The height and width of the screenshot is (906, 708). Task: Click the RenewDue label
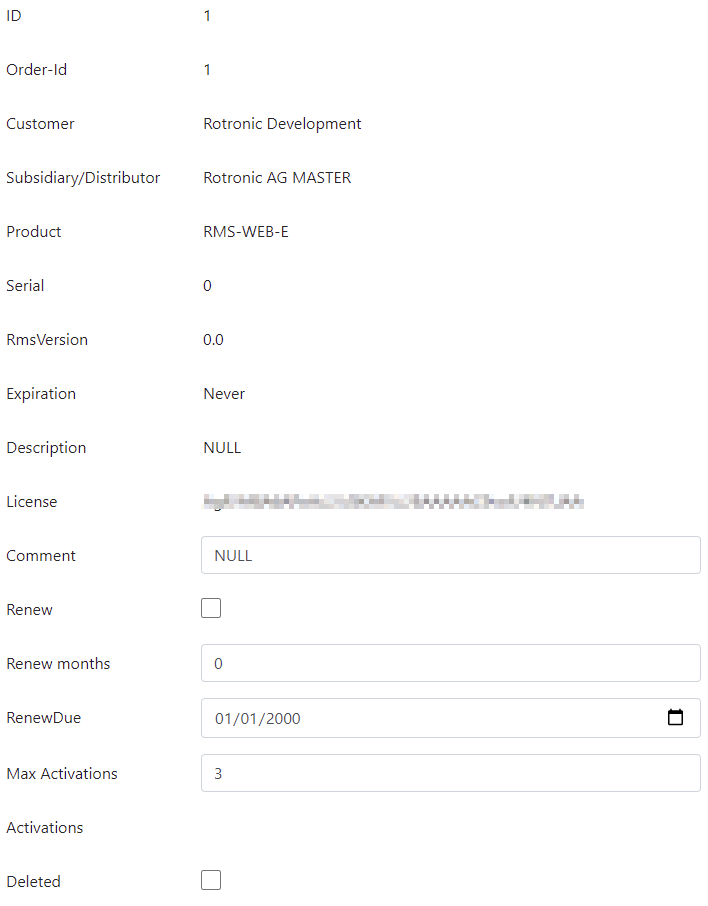click(43, 718)
